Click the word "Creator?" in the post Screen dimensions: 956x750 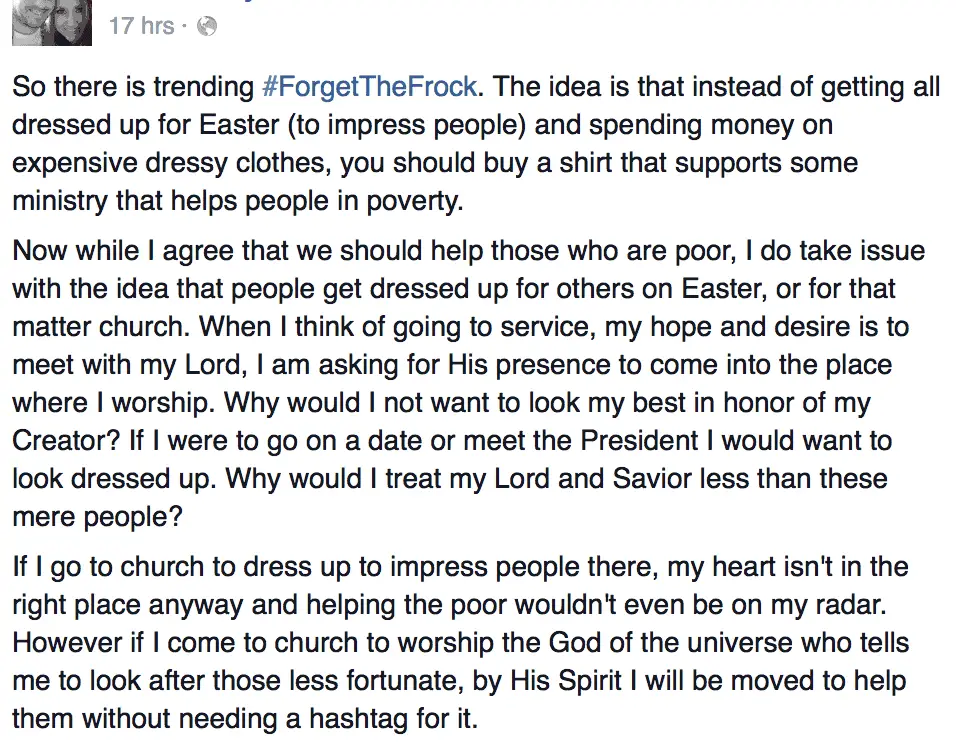tap(66, 440)
